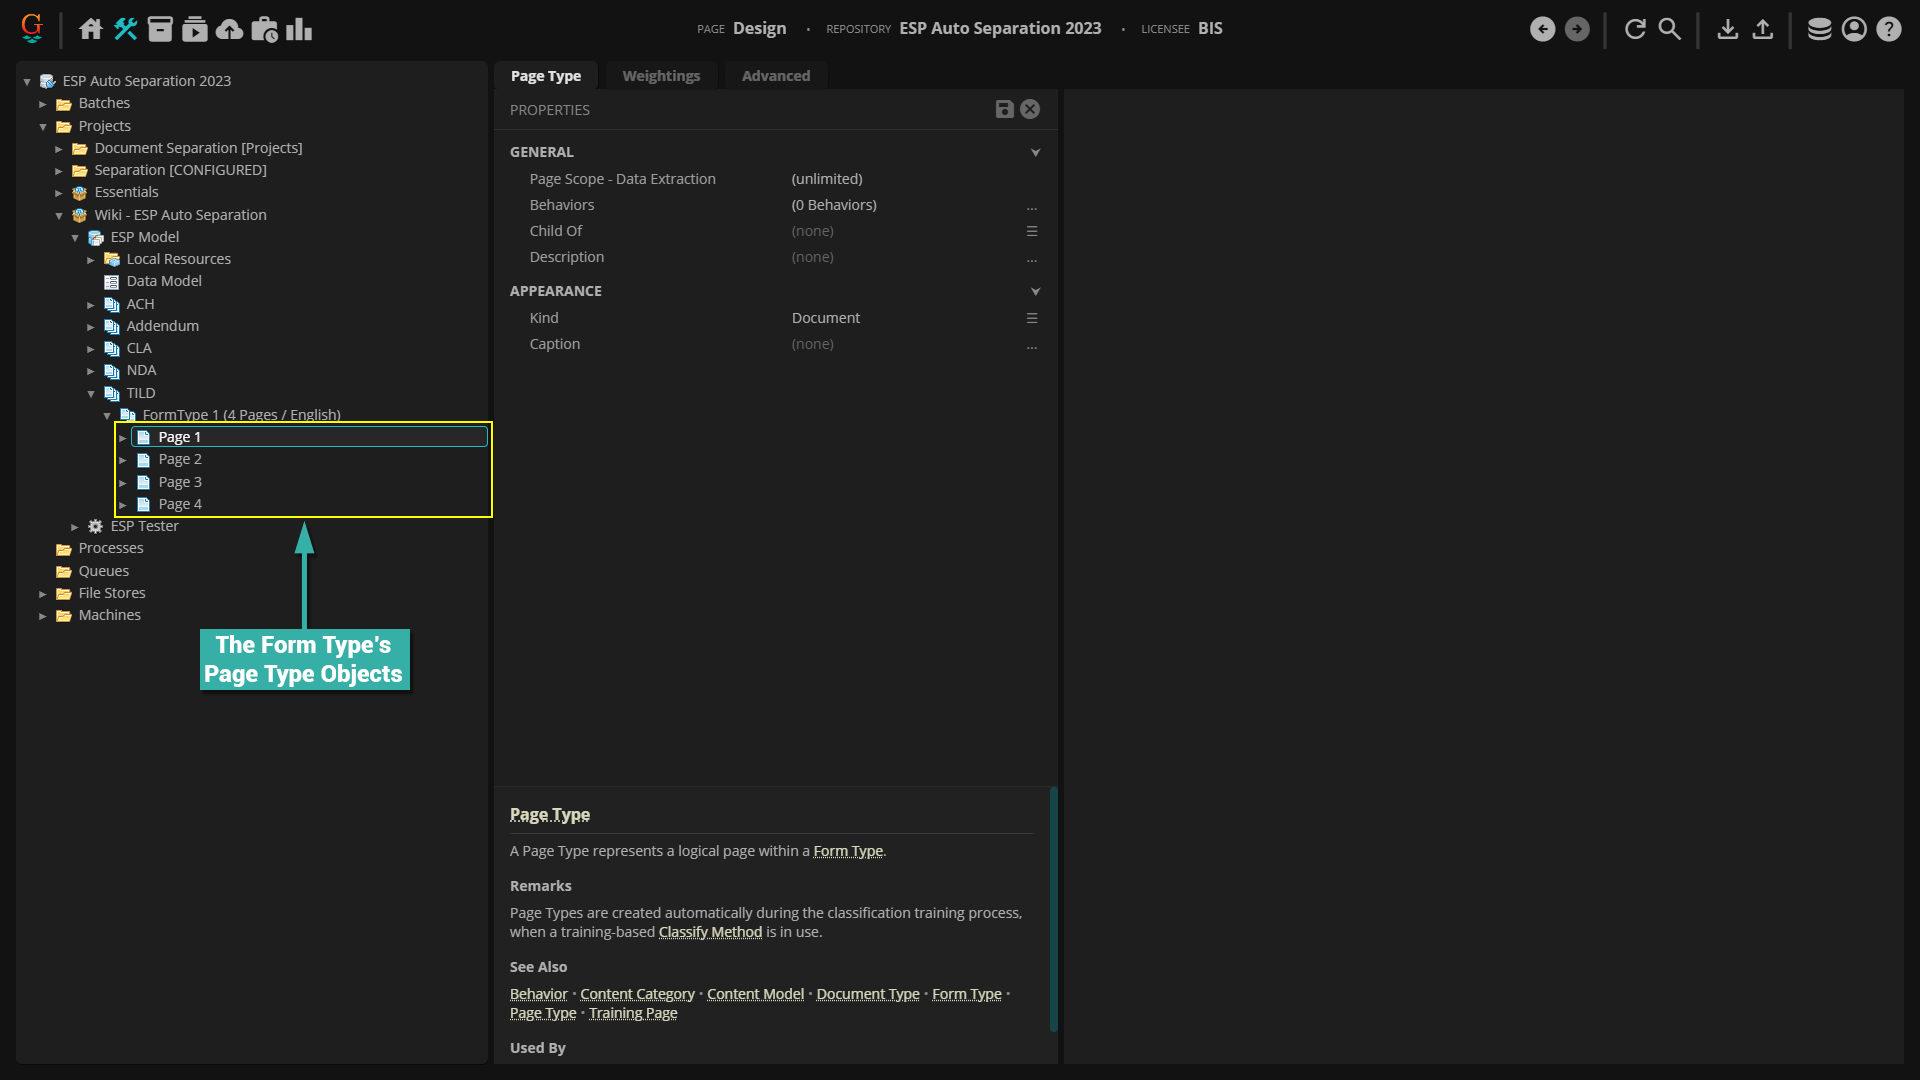
Task: Open the Home page icon
Action: pos(91,29)
